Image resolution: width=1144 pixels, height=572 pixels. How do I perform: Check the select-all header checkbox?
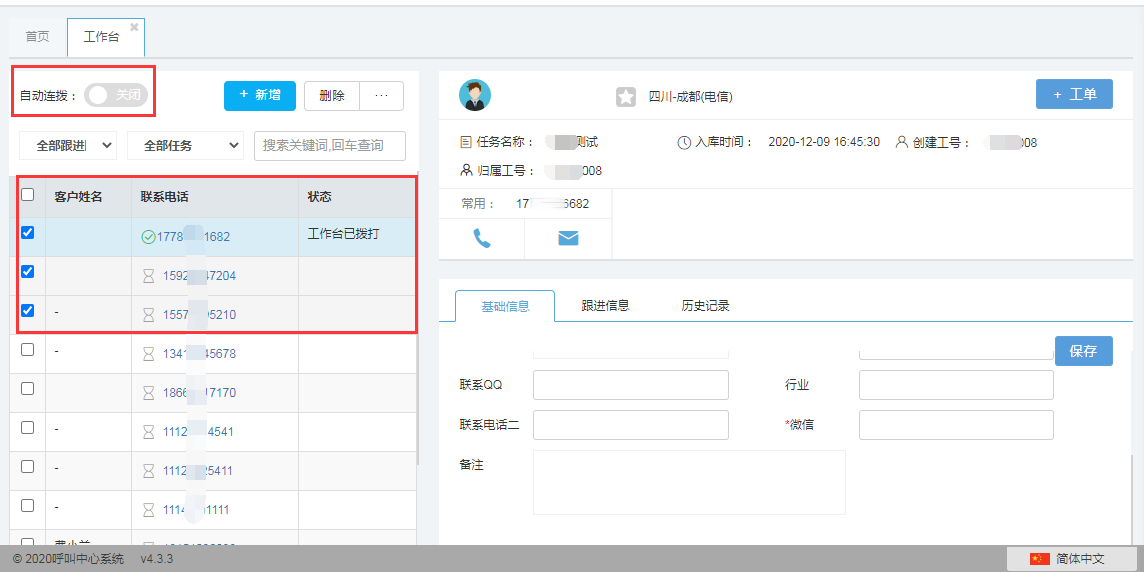(28, 195)
